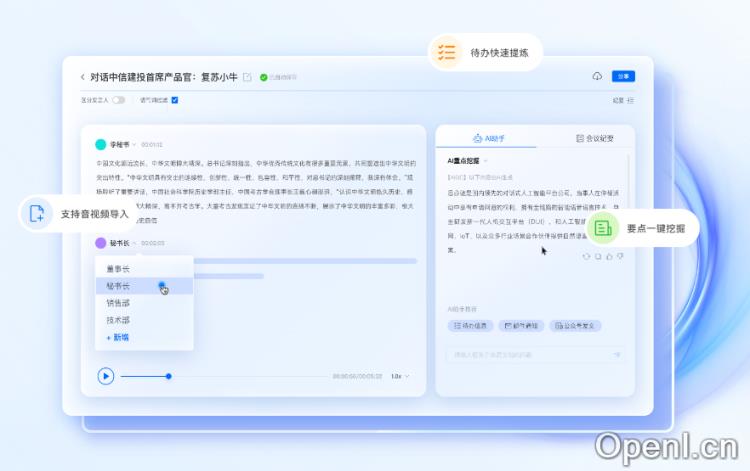Click the purple avatar of 秘书长
The height and width of the screenshot is (471, 750).
click(100, 243)
